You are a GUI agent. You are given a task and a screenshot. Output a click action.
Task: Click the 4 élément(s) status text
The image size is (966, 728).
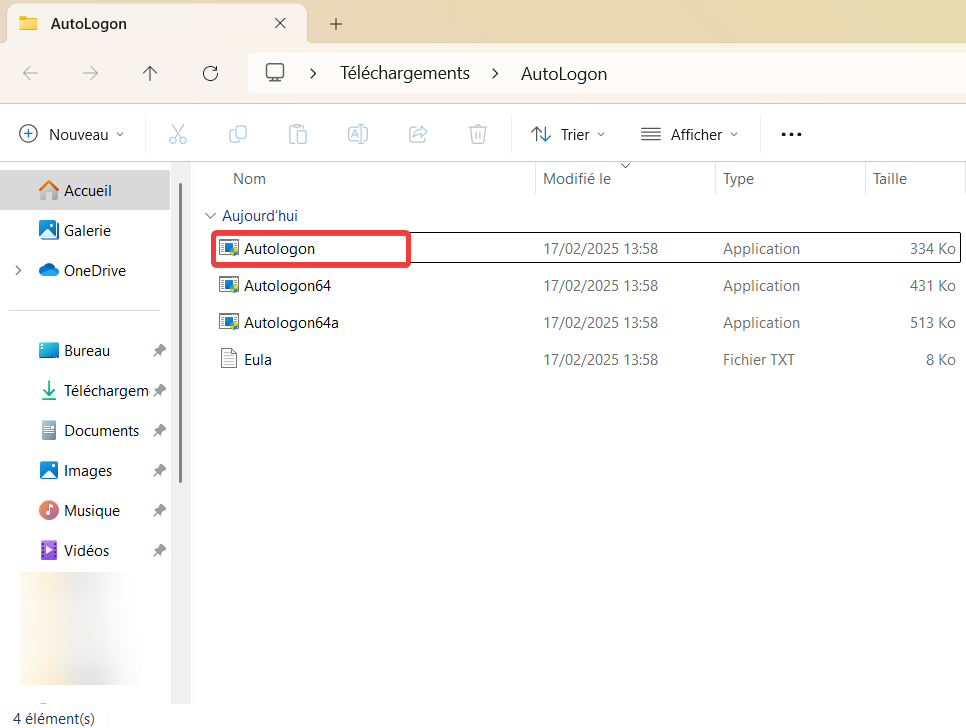pyautogui.click(x=54, y=719)
